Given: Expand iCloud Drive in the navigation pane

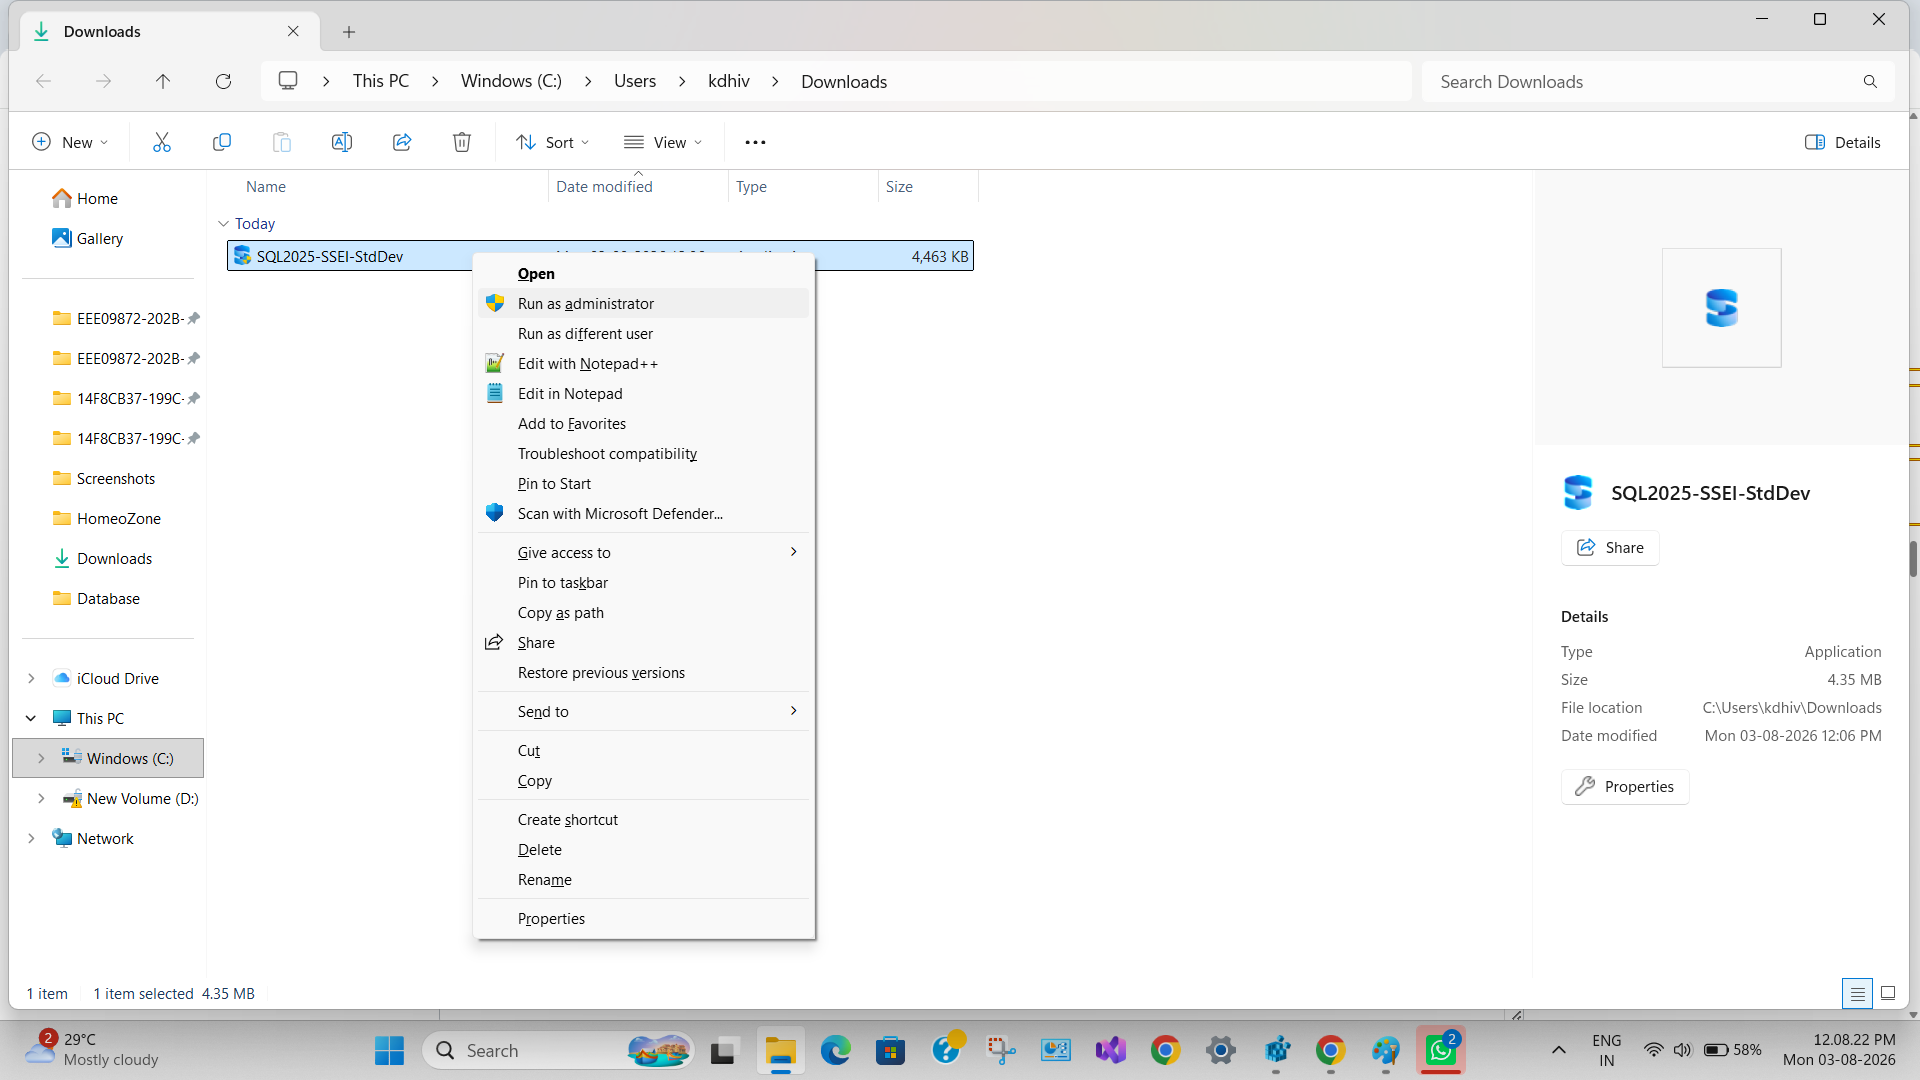Looking at the screenshot, I should tap(31, 678).
